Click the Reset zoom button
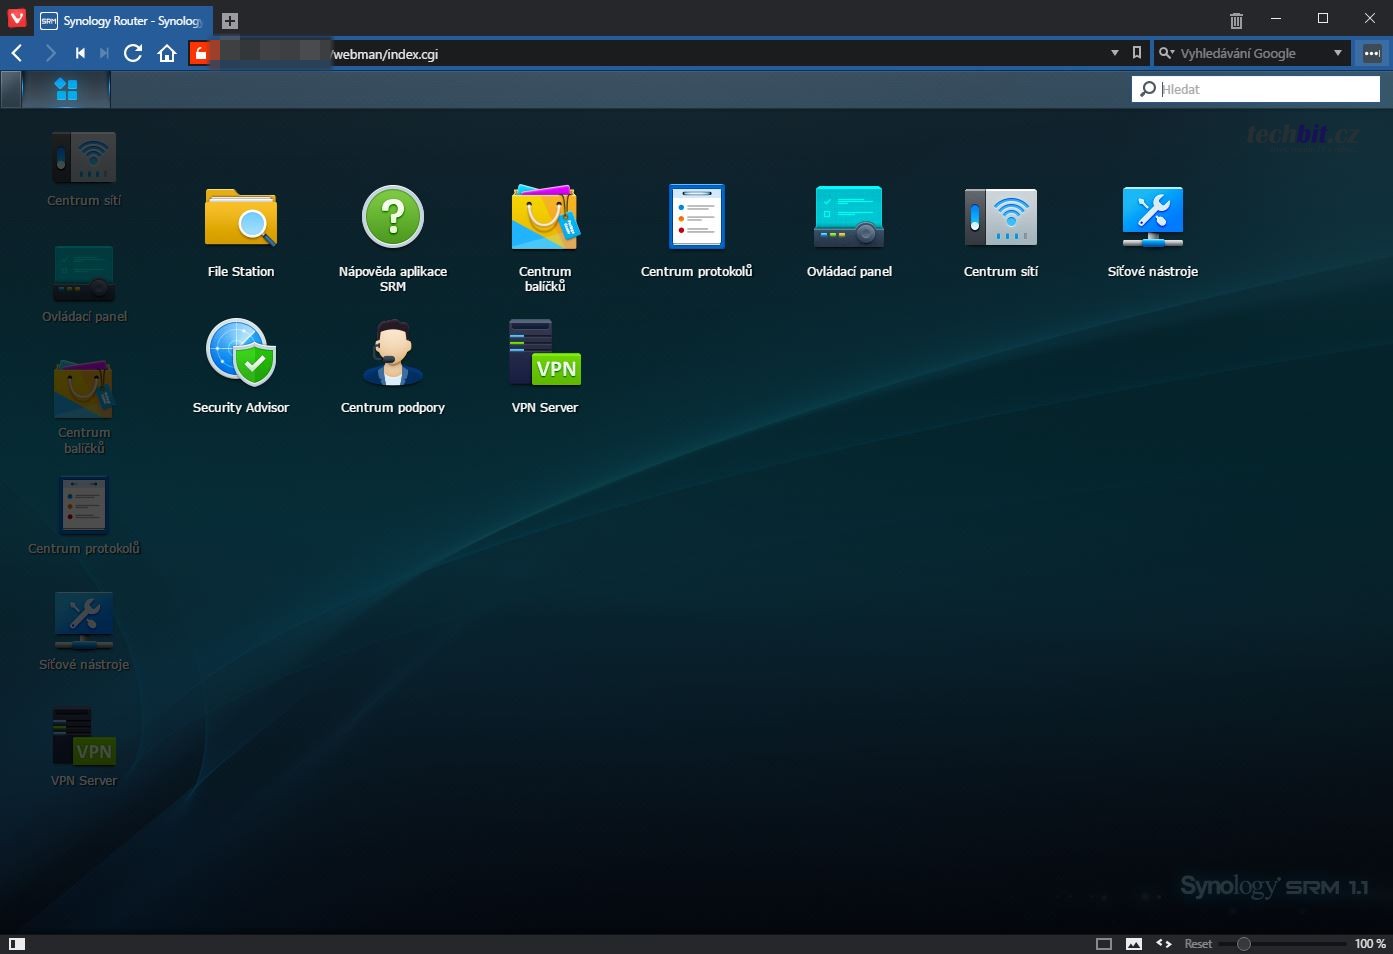This screenshot has height=954, width=1393. (x=1198, y=943)
